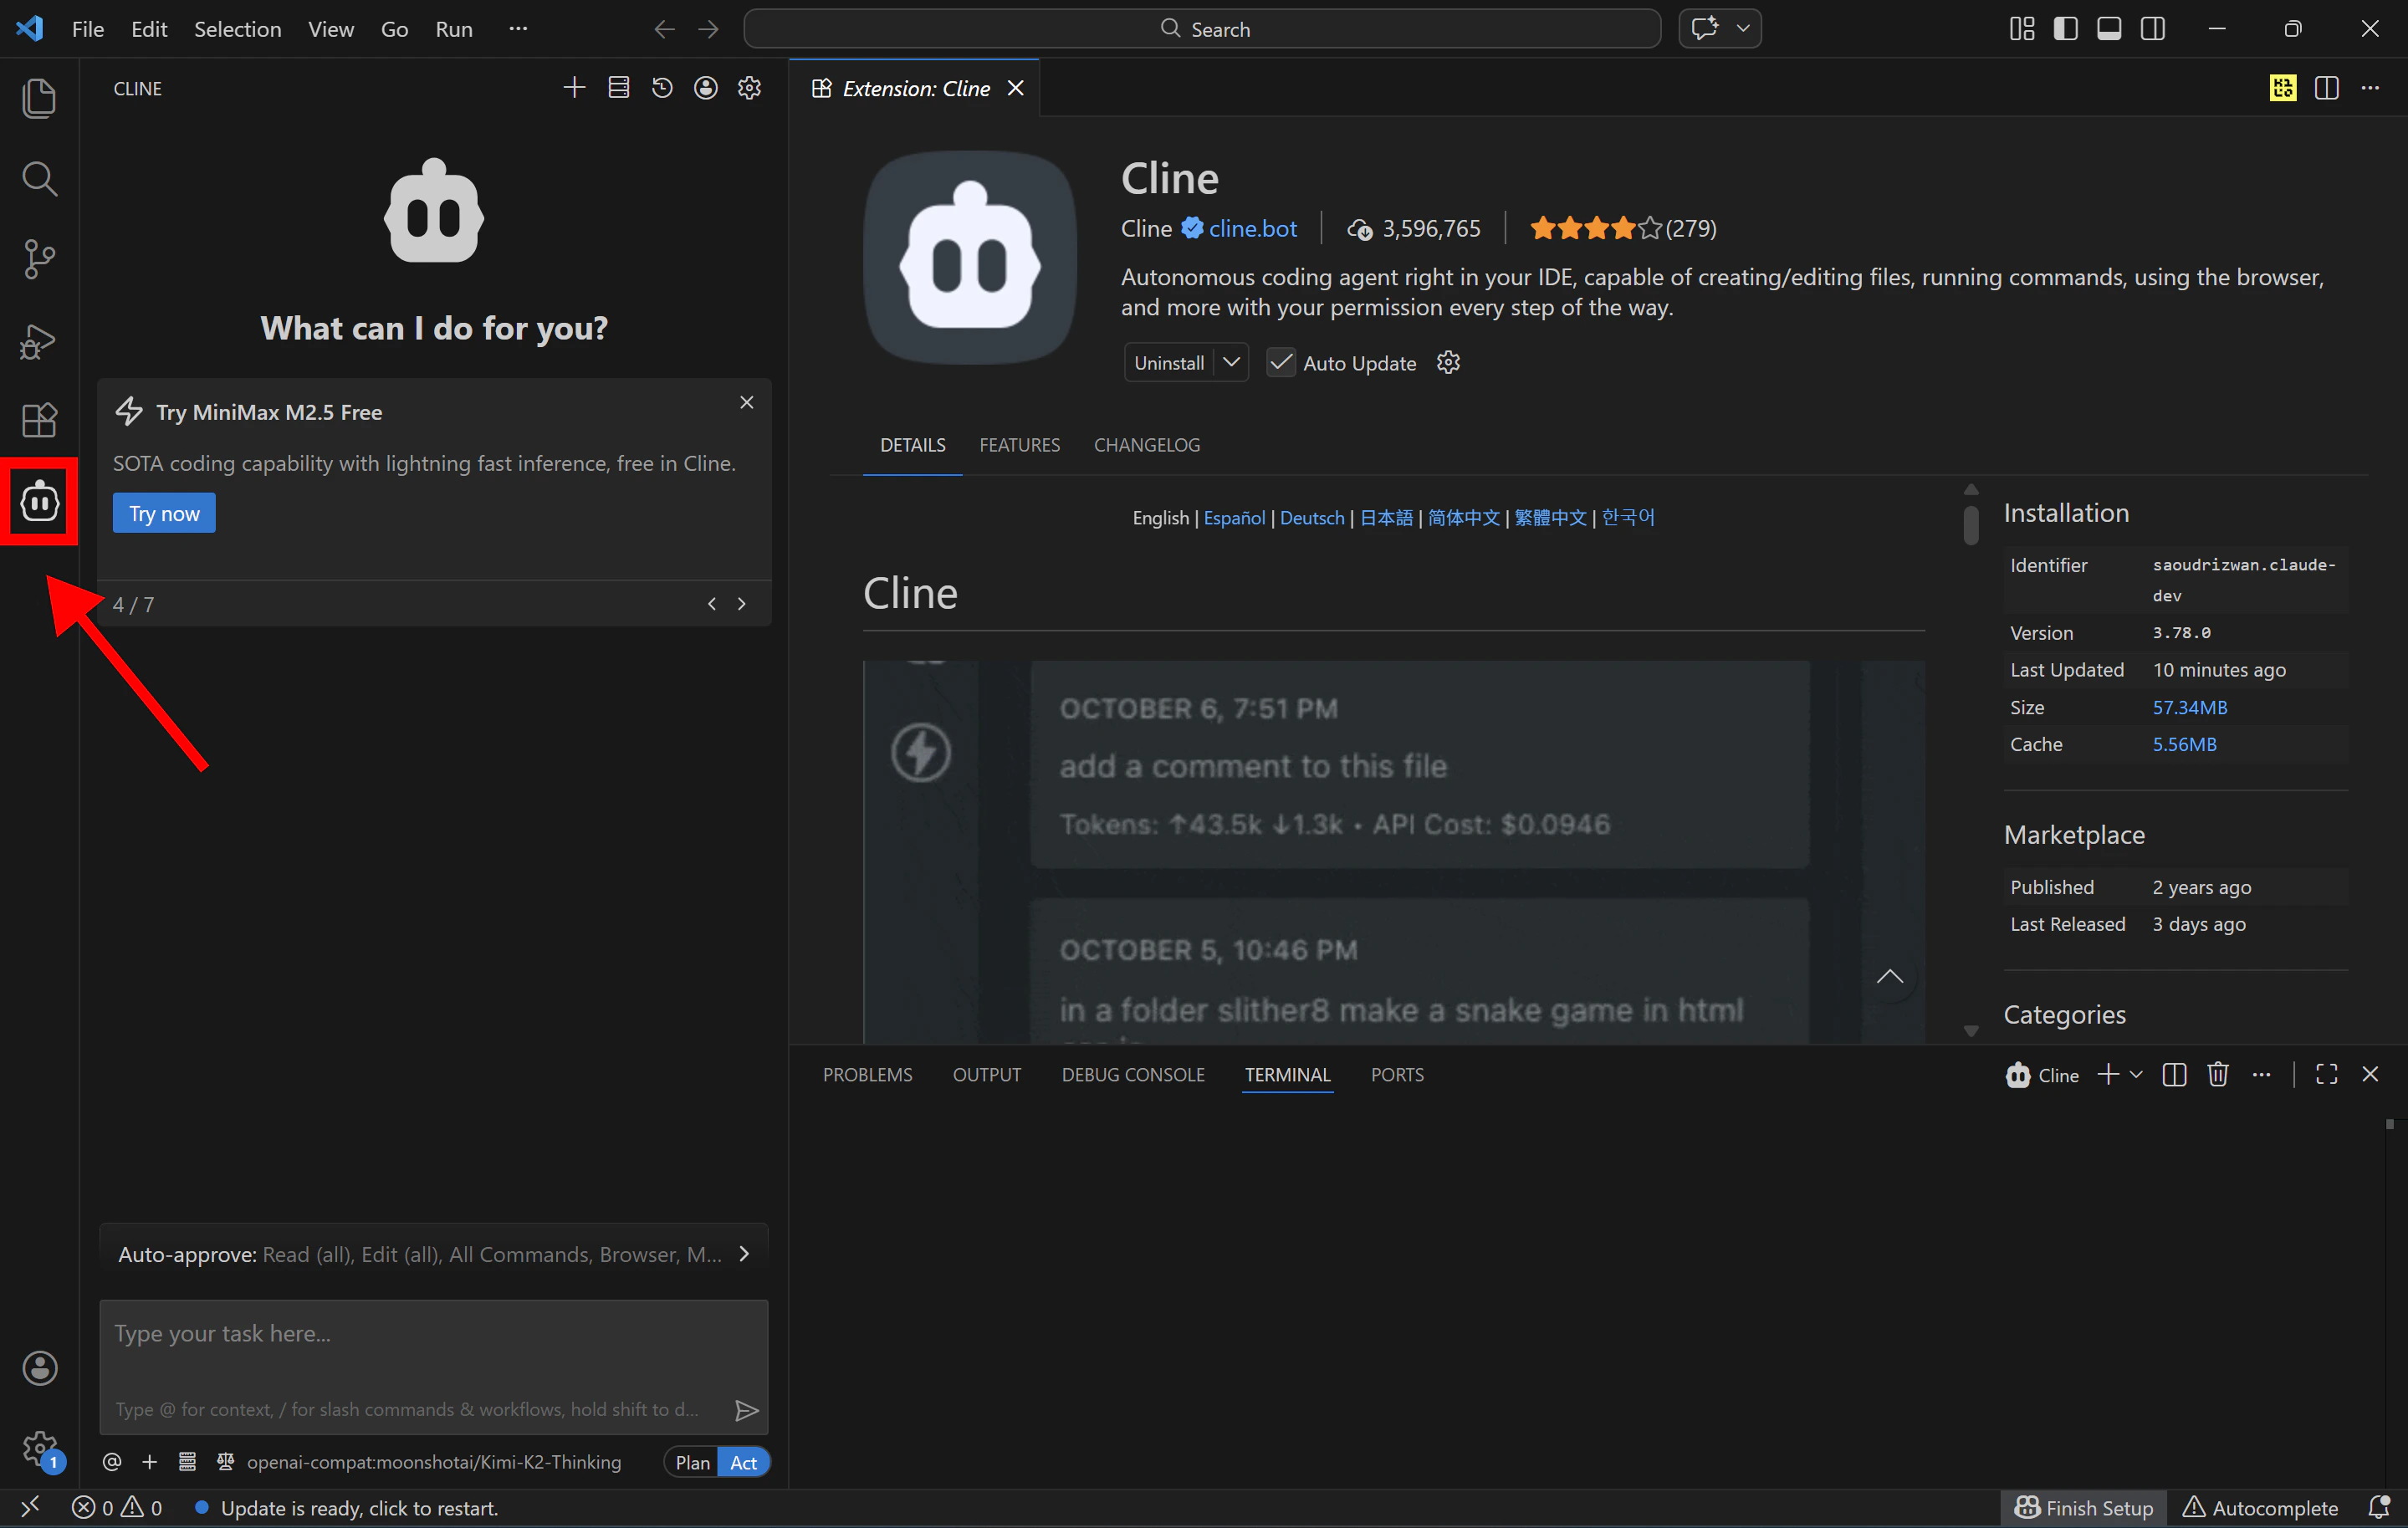Kill terminal with trash icon
This screenshot has width=2408, height=1528.
pyautogui.click(x=2217, y=1074)
